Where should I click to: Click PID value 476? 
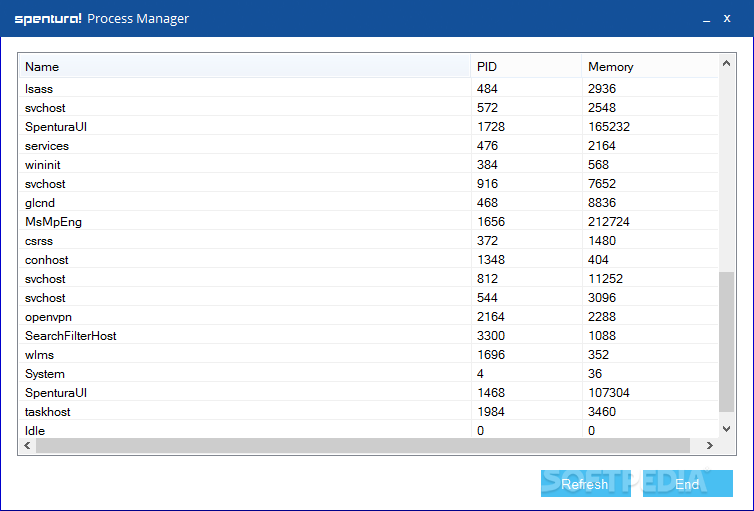[487, 146]
